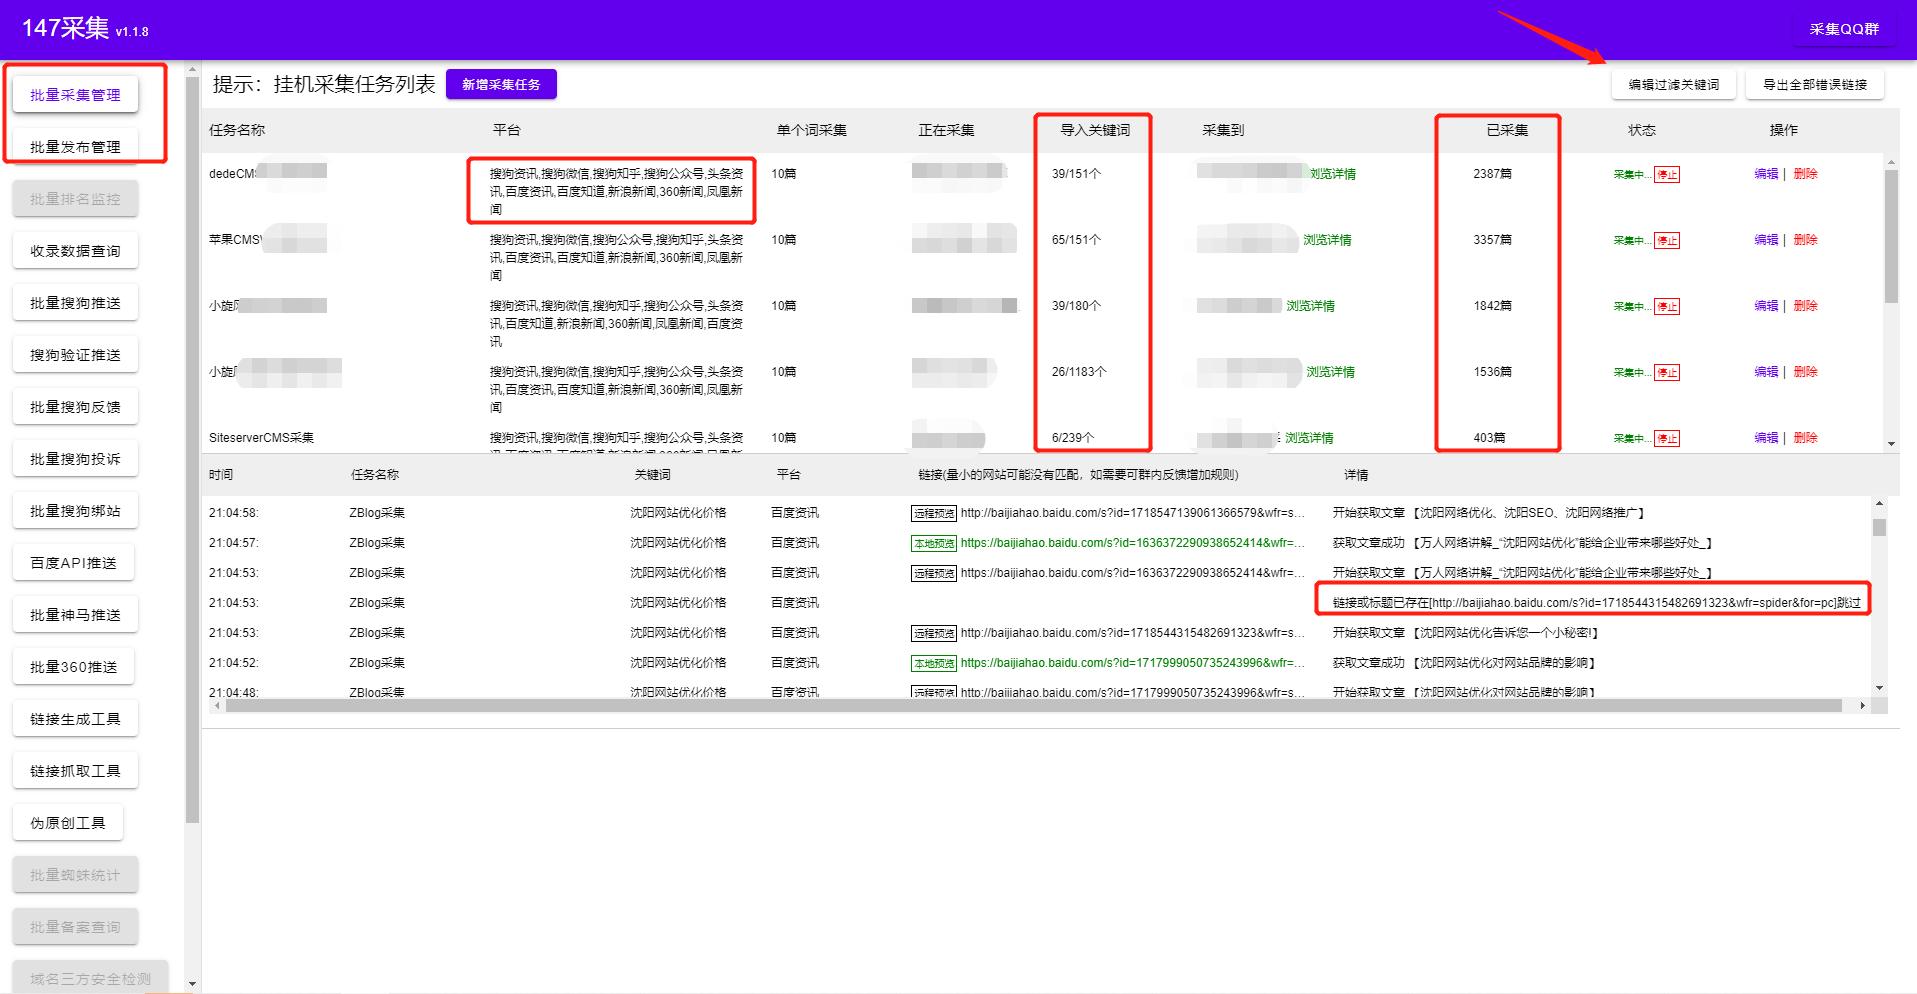Image resolution: width=1917 pixels, height=994 pixels.
Task: Export all error links via 导出全部错误链接
Action: click(1813, 85)
